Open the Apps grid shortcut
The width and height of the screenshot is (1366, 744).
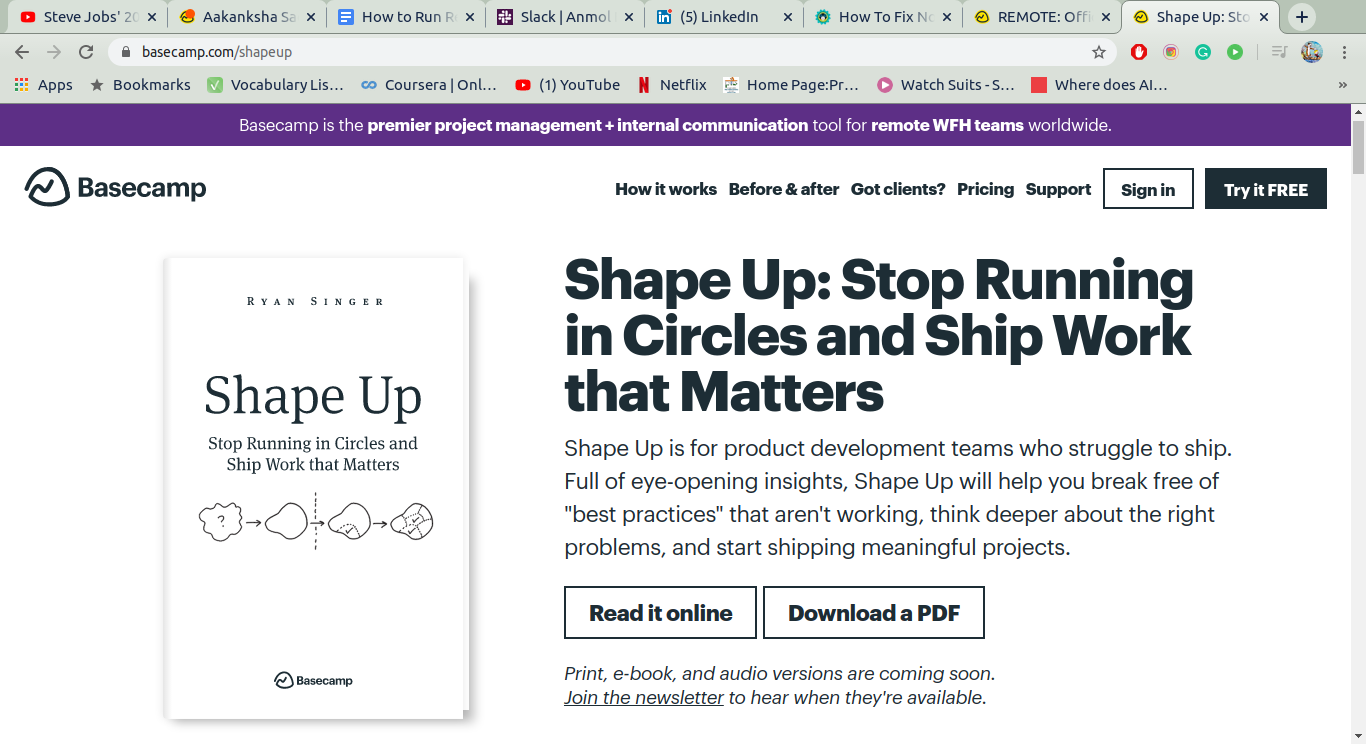click(x=43, y=85)
